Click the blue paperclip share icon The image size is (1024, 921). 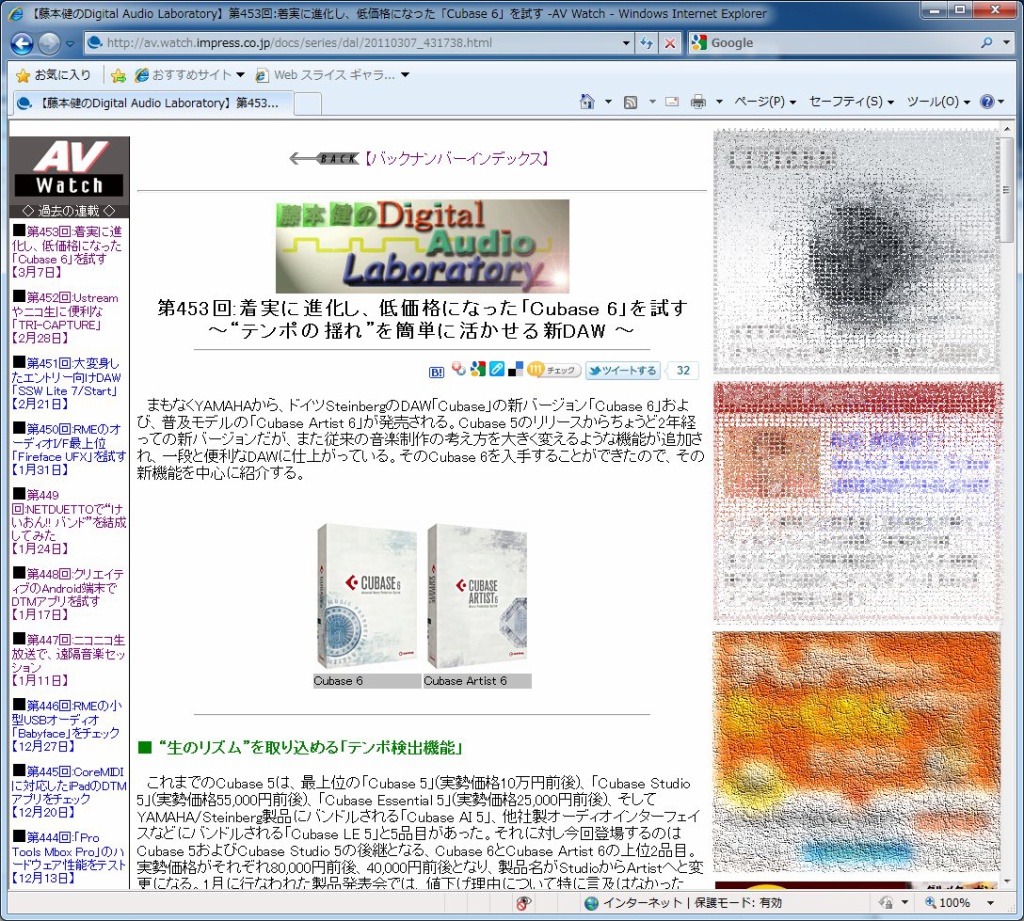coord(497,369)
